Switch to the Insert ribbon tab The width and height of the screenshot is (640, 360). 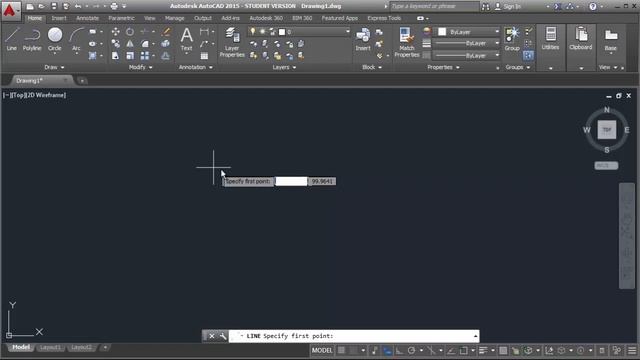pyautogui.click(x=59, y=18)
